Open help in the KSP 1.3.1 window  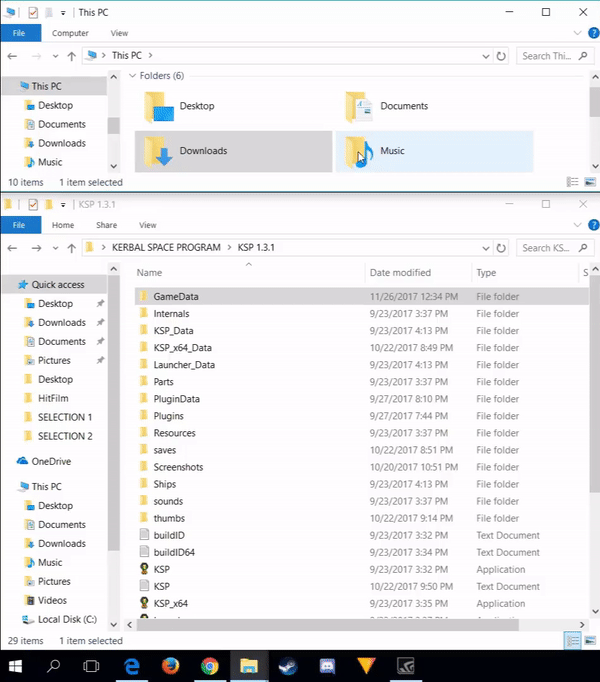593,225
